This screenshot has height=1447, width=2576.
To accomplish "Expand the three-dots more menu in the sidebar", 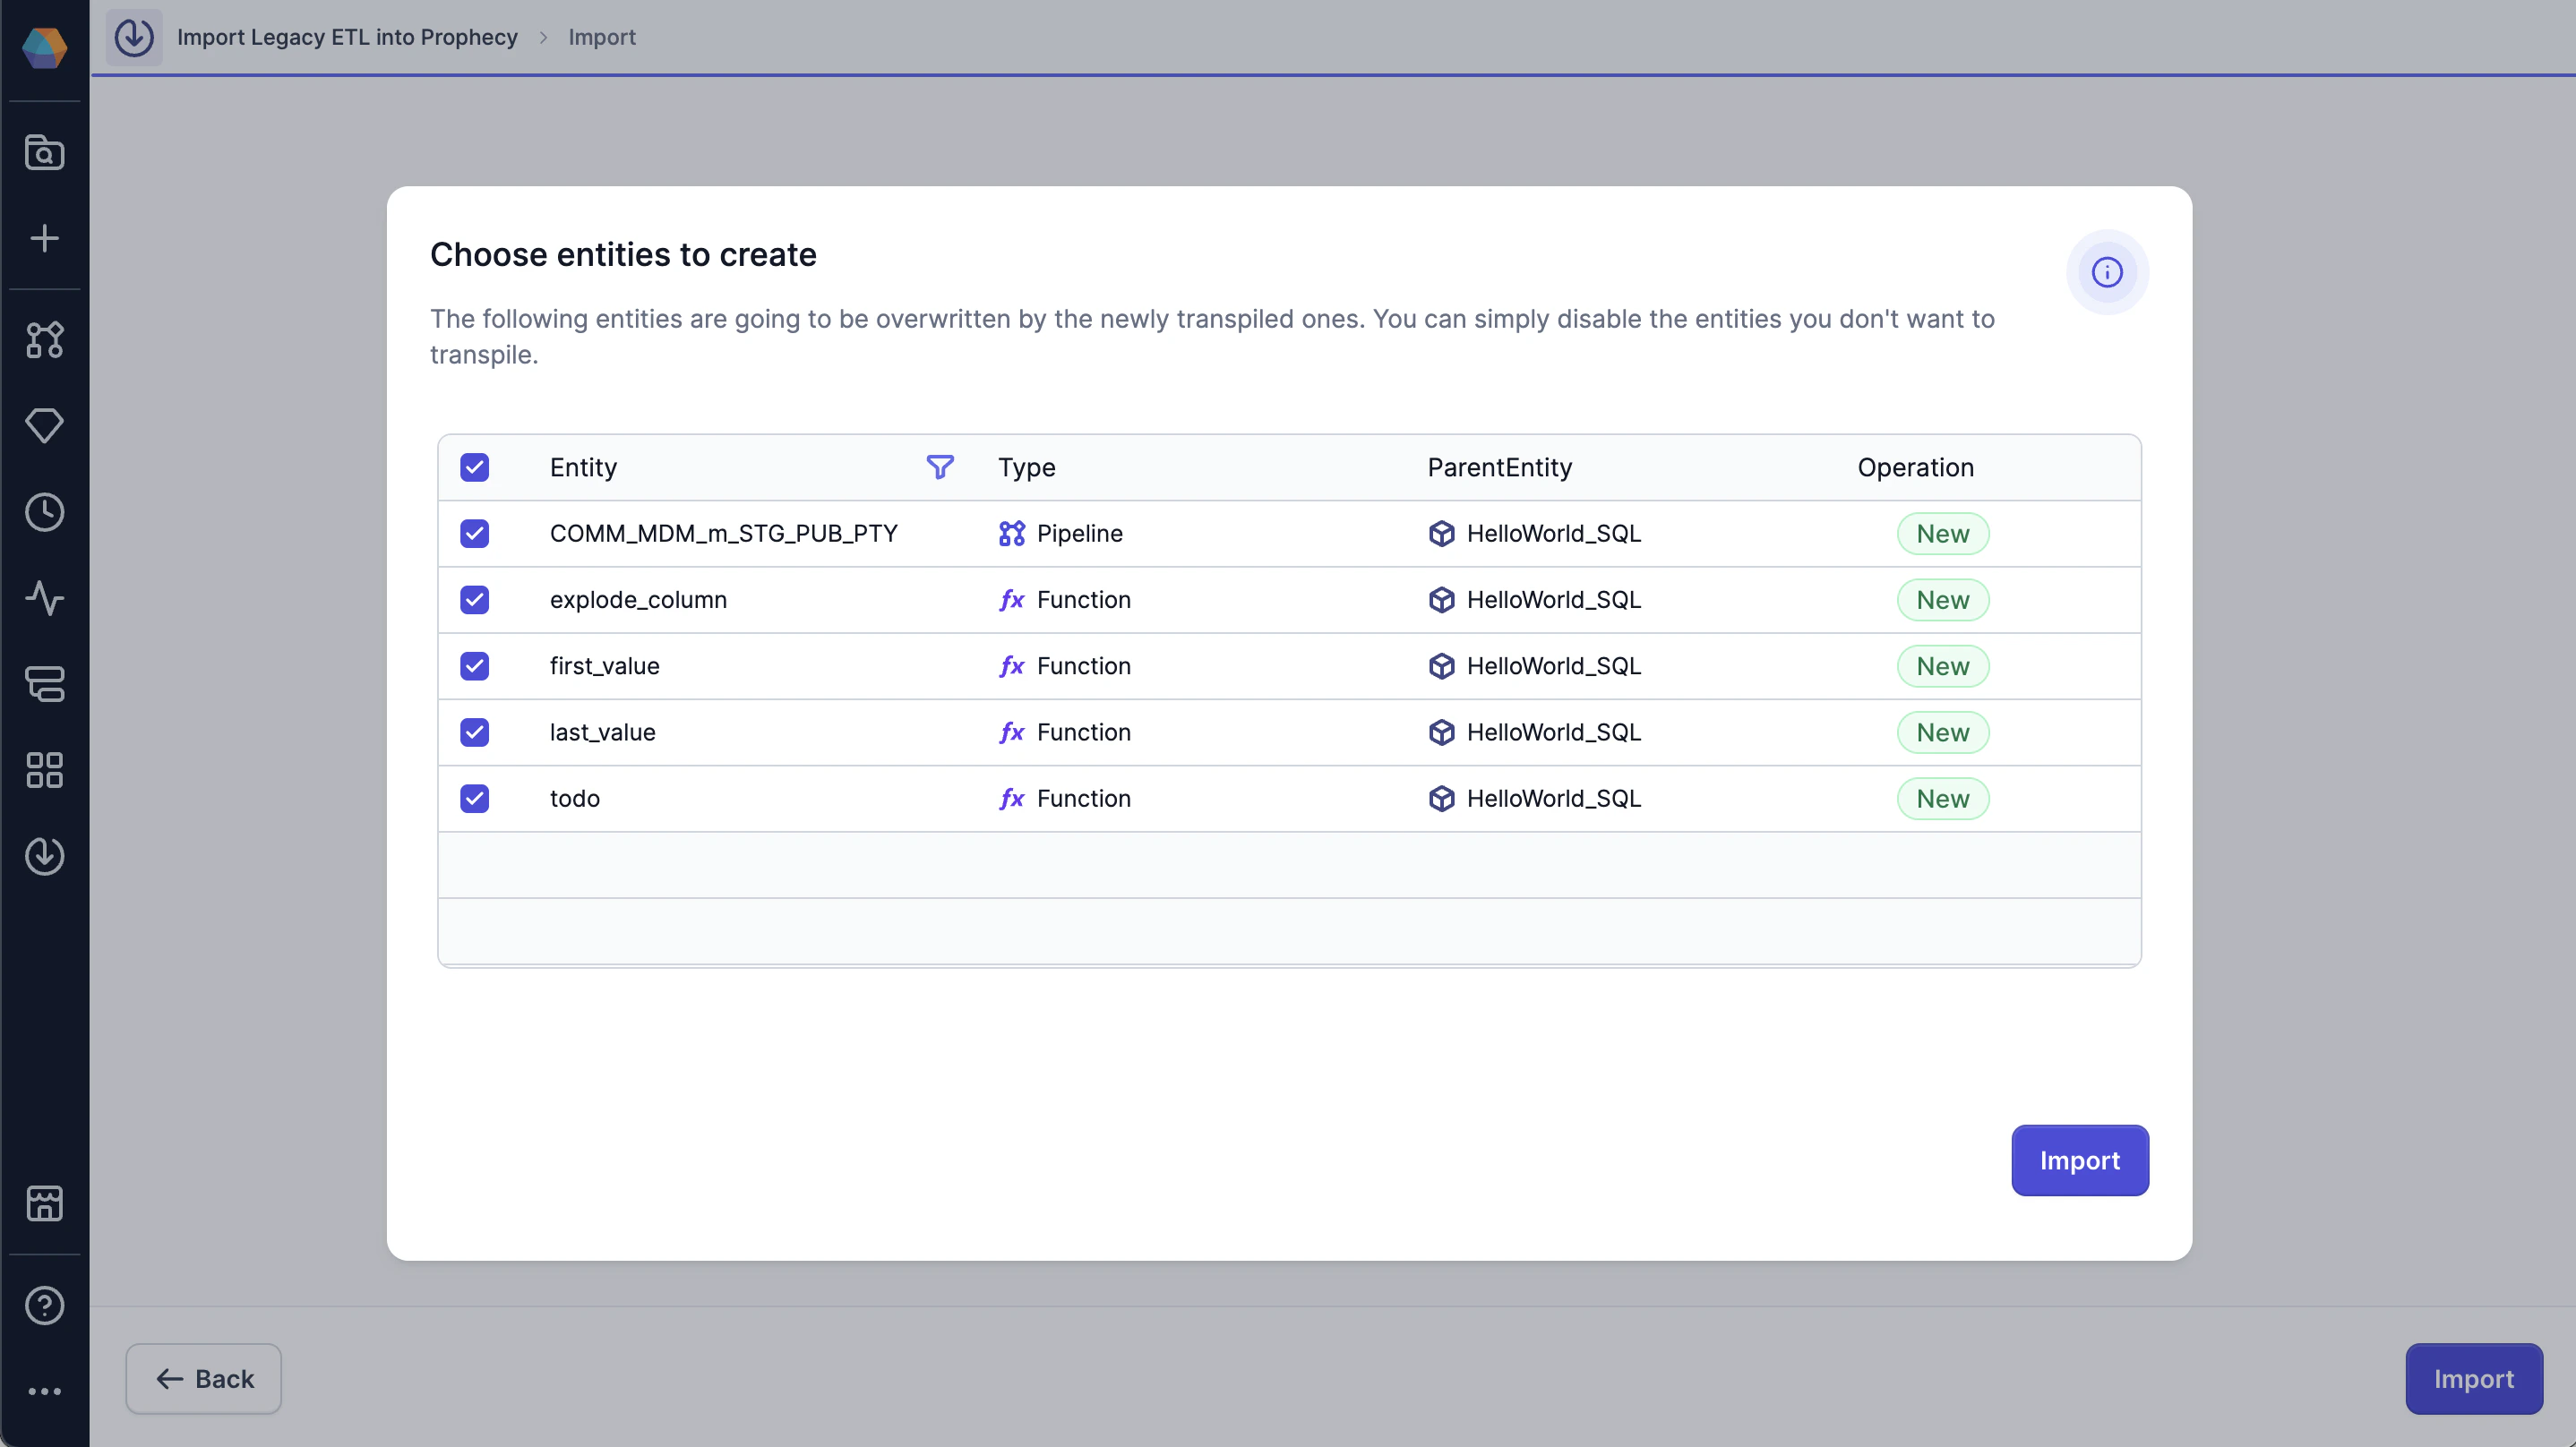I will coord(44,1391).
